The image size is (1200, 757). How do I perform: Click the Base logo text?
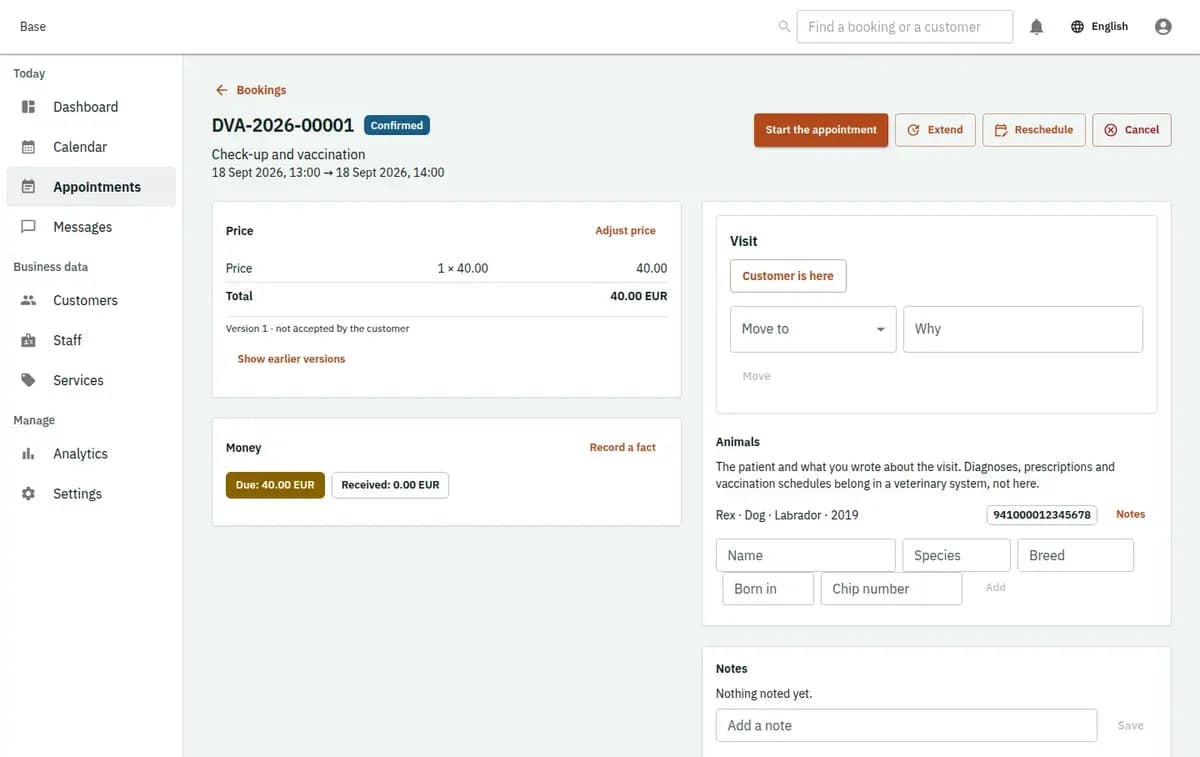[x=33, y=27]
